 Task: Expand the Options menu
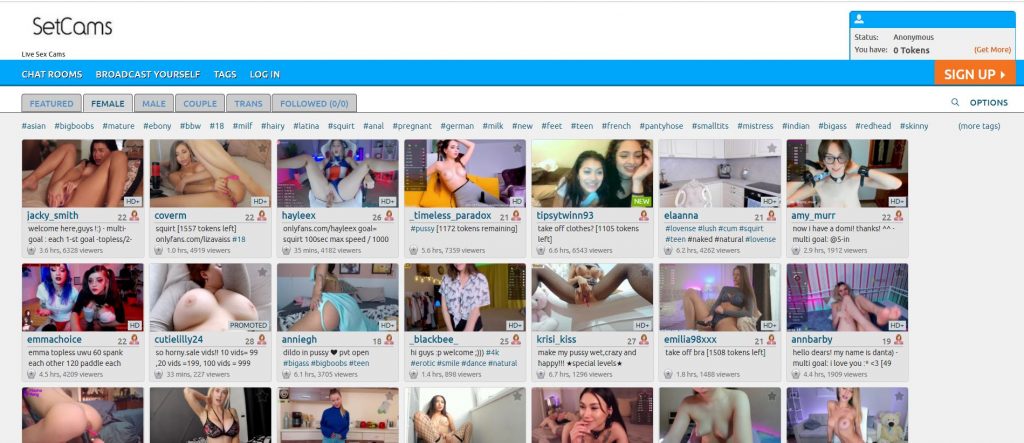pyautogui.click(x=988, y=102)
